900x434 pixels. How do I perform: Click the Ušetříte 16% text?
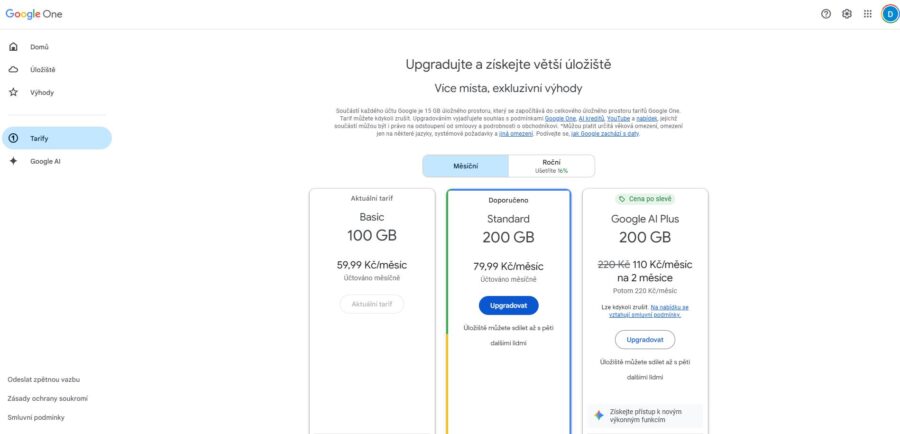[x=552, y=170]
